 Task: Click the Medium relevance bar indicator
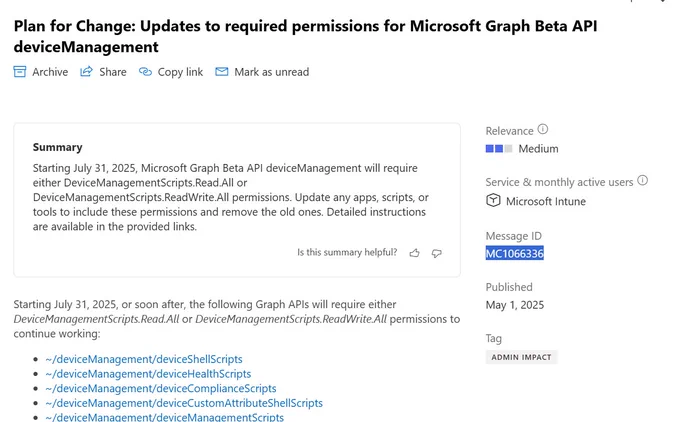click(x=499, y=149)
